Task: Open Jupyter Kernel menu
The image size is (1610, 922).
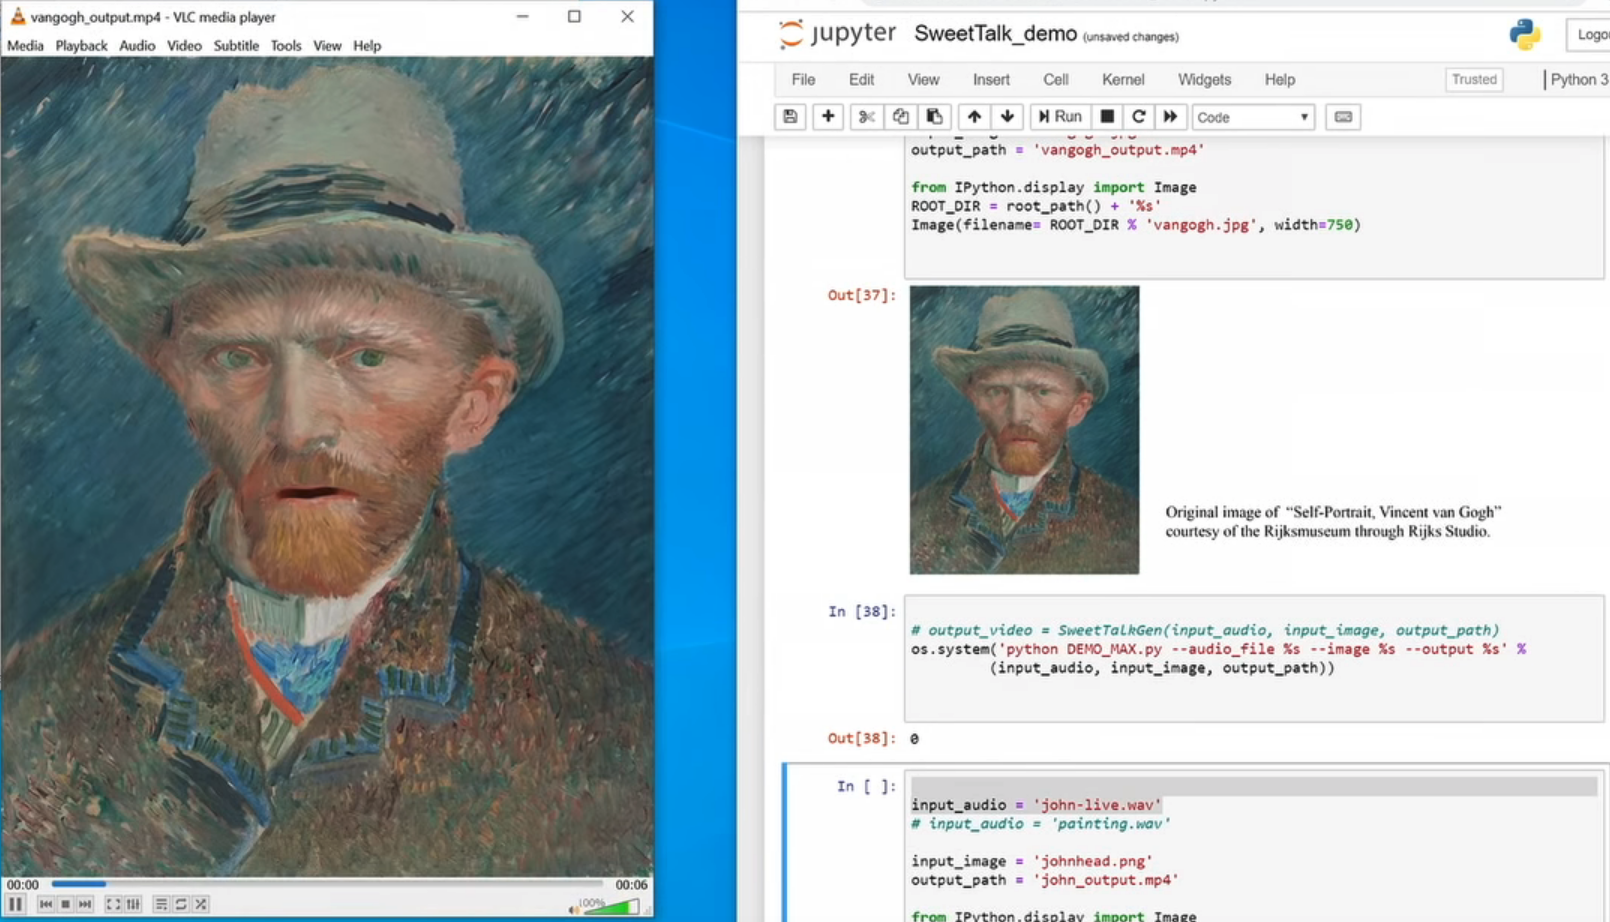Action: pos(1123,80)
